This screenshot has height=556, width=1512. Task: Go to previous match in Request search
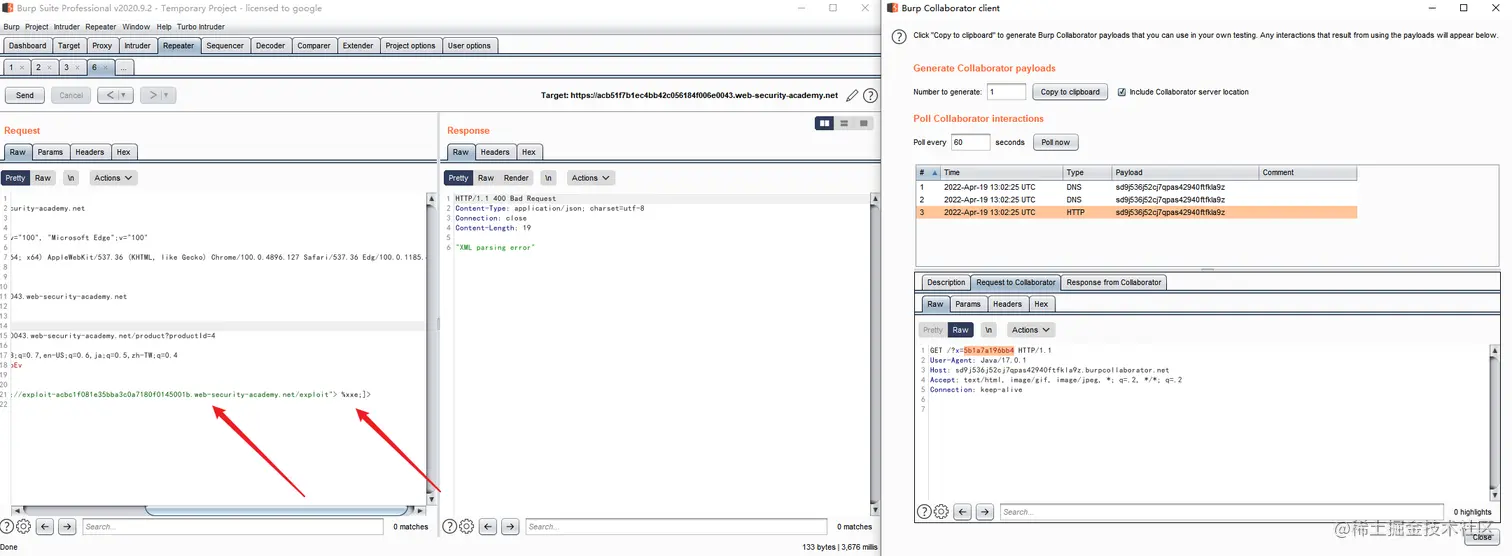click(x=46, y=527)
